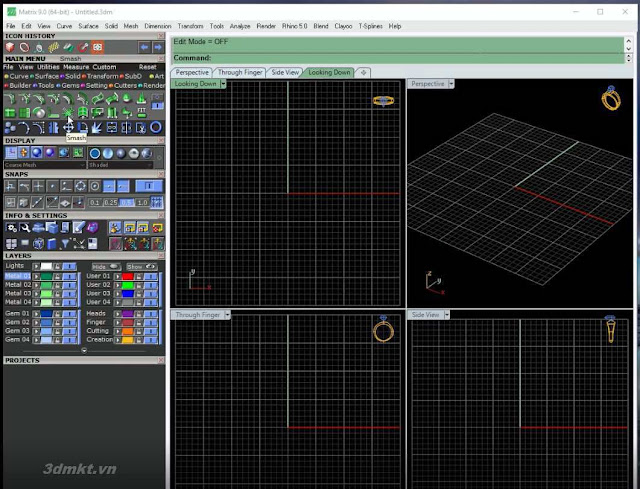
Task: Expand arrow next to Heads layer
Action: click(x=118, y=314)
